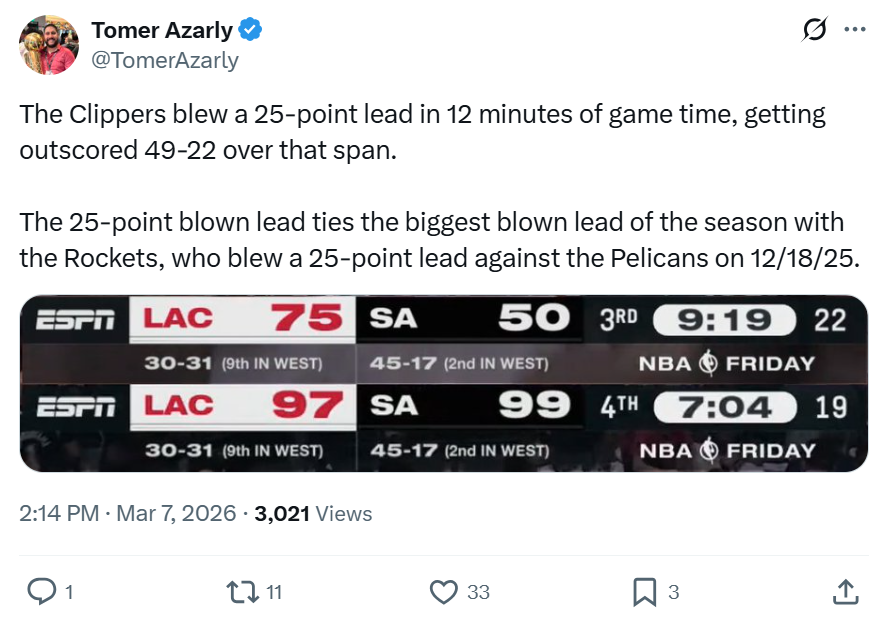The image size is (890, 617).
Task: Click the 2:14 PM Mar 7, 2026 timestamp
Action: [x=128, y=514]
